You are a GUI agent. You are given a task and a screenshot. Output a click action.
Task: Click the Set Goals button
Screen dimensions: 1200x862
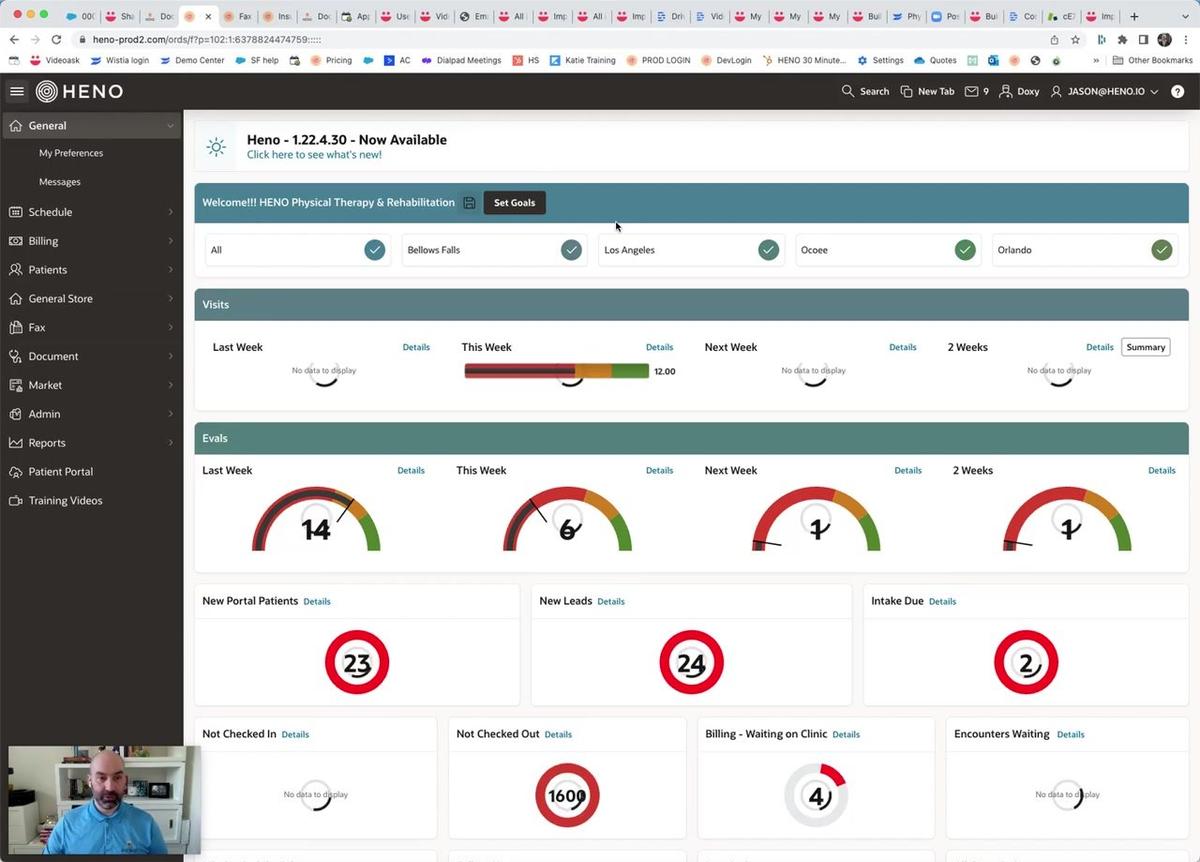513,202
